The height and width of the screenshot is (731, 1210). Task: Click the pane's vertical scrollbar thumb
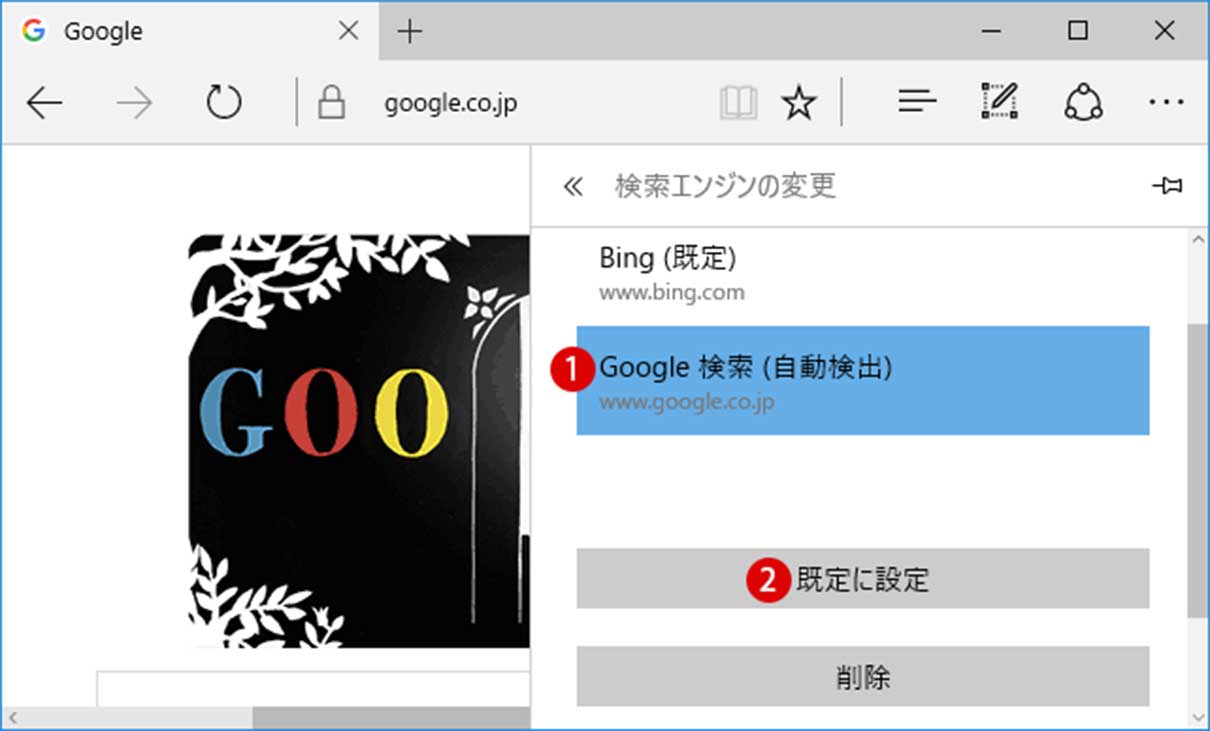point(1197,470)
